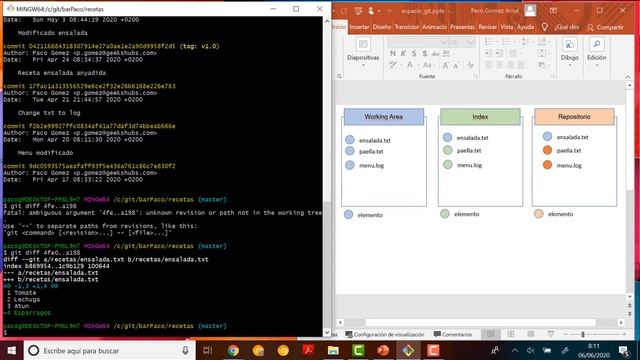Viewport: 640px width, 360px height.
Task: Increase font size with the large A button
Action: (x=446, y=65)
